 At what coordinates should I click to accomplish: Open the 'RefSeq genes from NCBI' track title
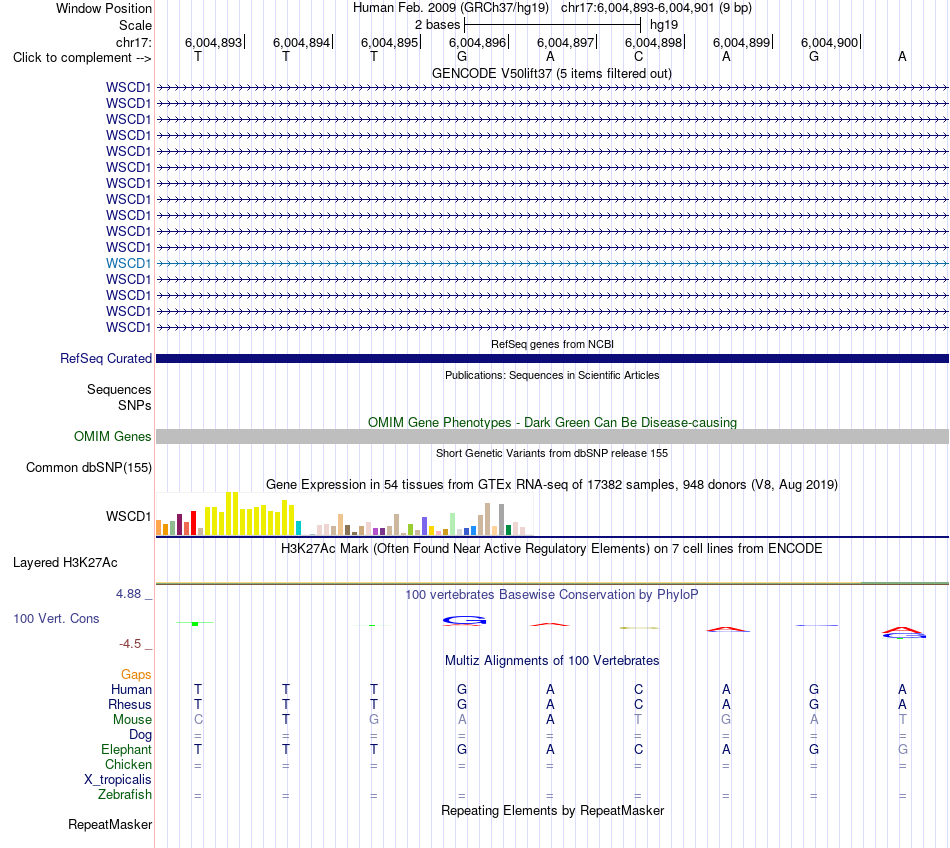point(552,344)
